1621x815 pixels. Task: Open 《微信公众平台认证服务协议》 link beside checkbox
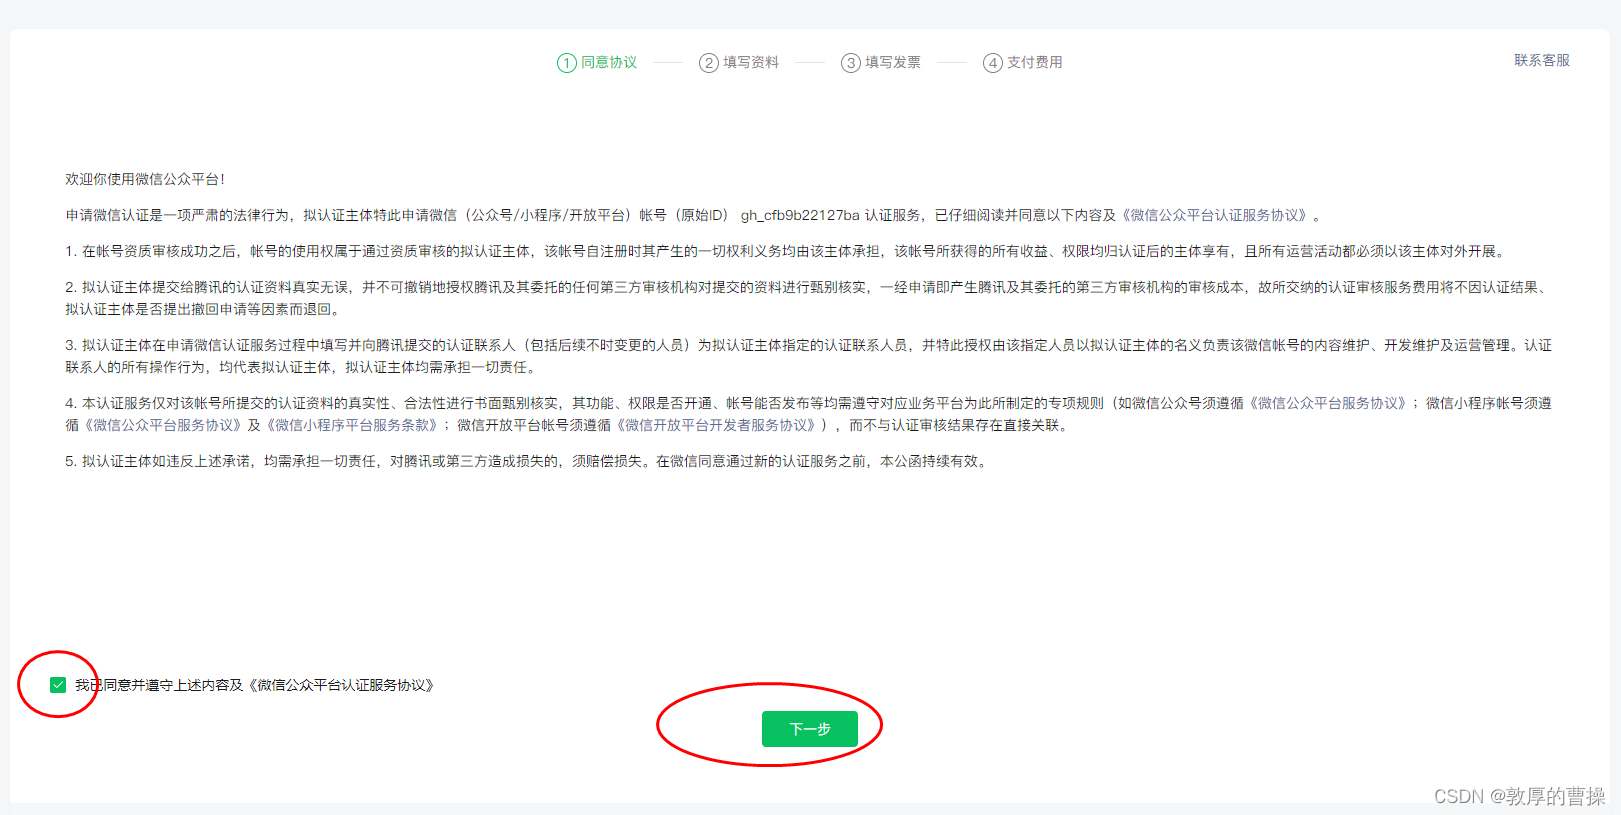pyautogui.click(x=340, y=685)
